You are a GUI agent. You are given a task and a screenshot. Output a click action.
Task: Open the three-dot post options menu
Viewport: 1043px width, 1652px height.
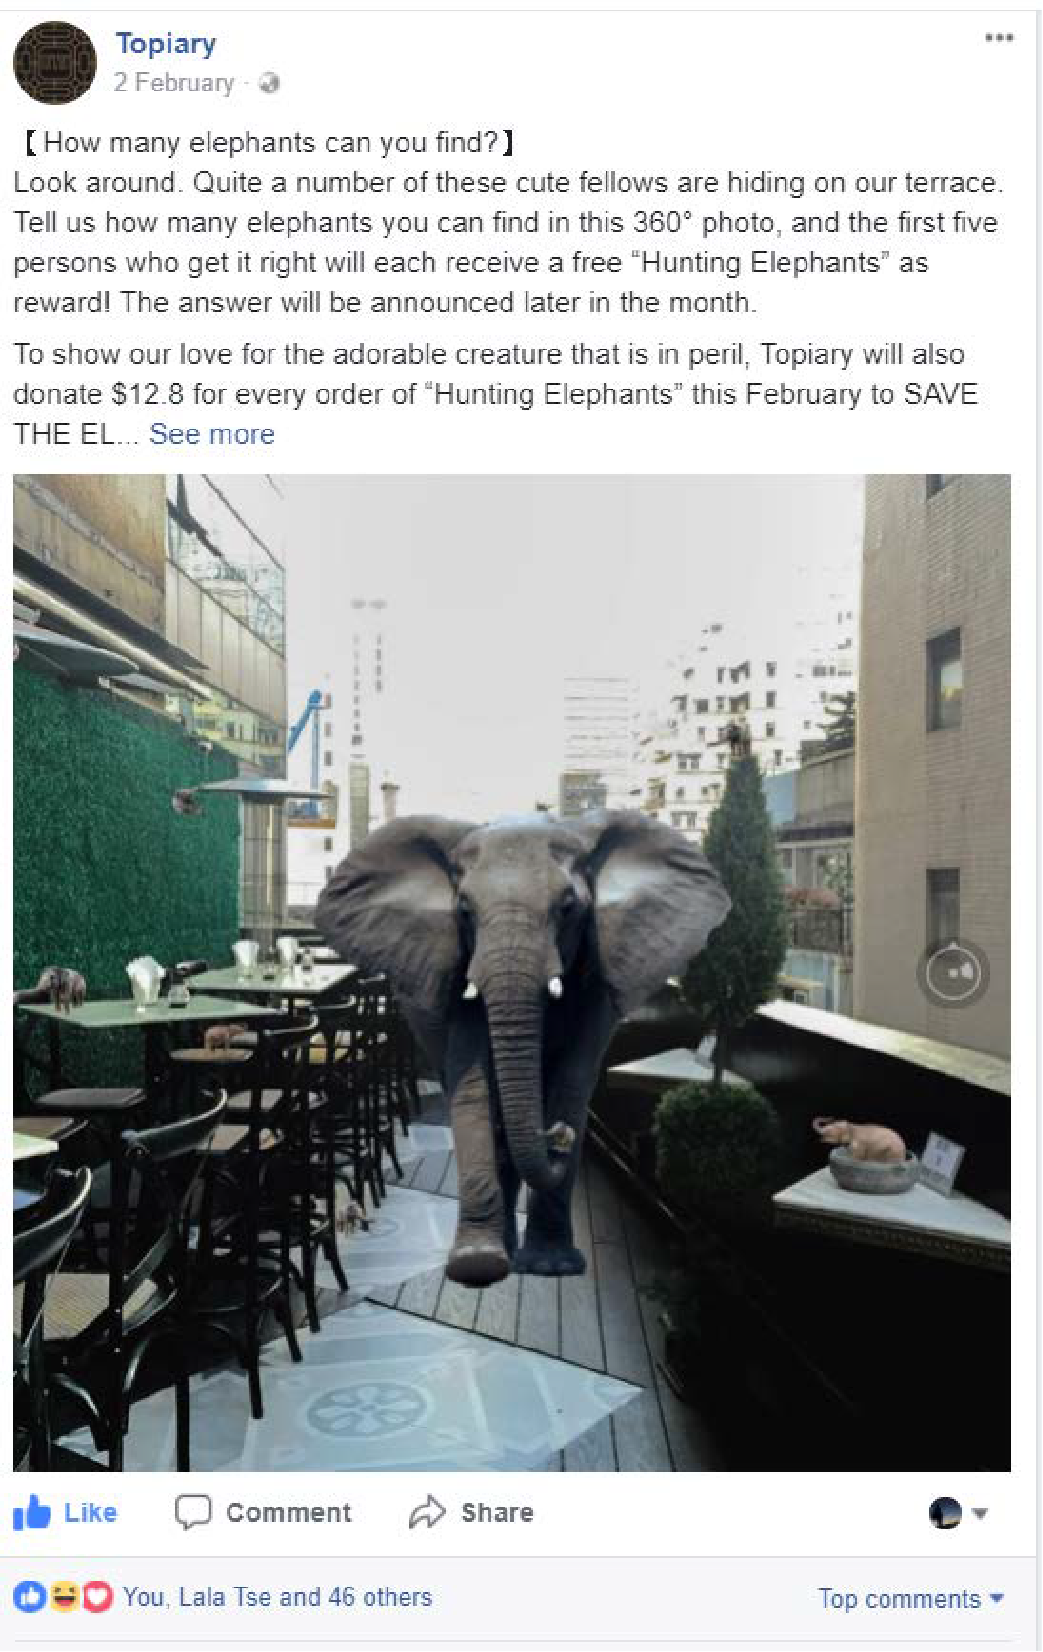coord(998,38)
